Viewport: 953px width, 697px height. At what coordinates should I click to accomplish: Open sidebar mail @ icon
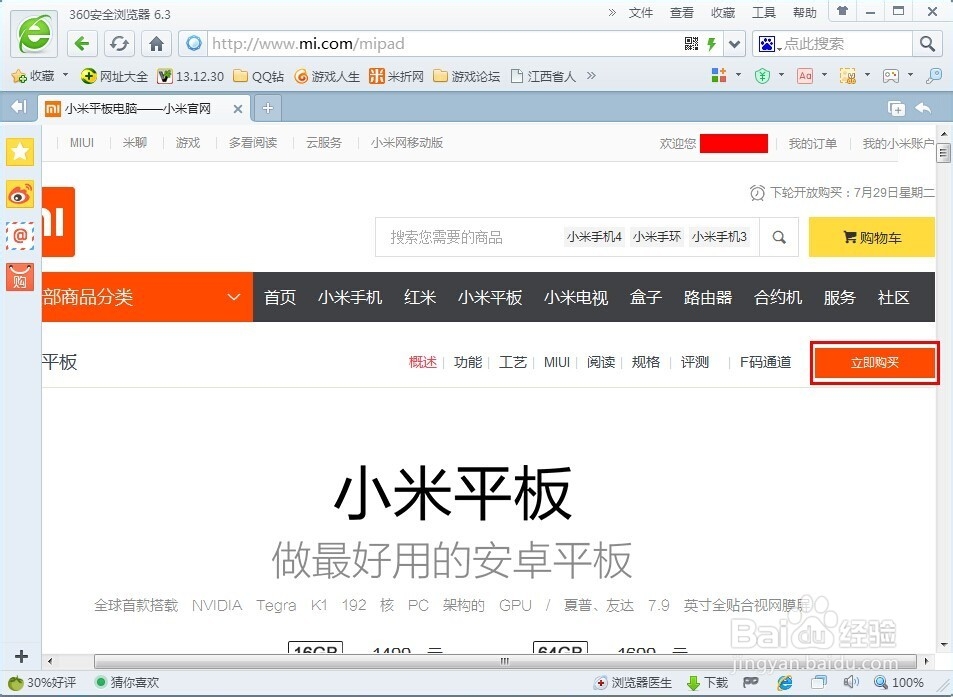click(19, 236)
